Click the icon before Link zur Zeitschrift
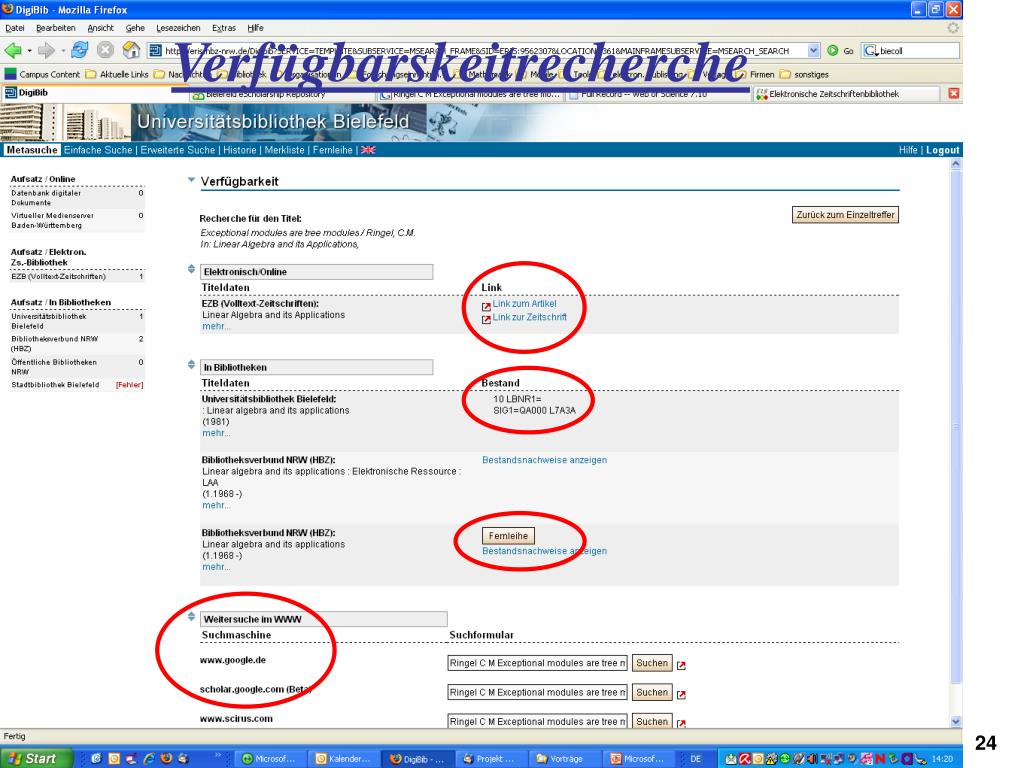1024x768 pixels. 486,319
